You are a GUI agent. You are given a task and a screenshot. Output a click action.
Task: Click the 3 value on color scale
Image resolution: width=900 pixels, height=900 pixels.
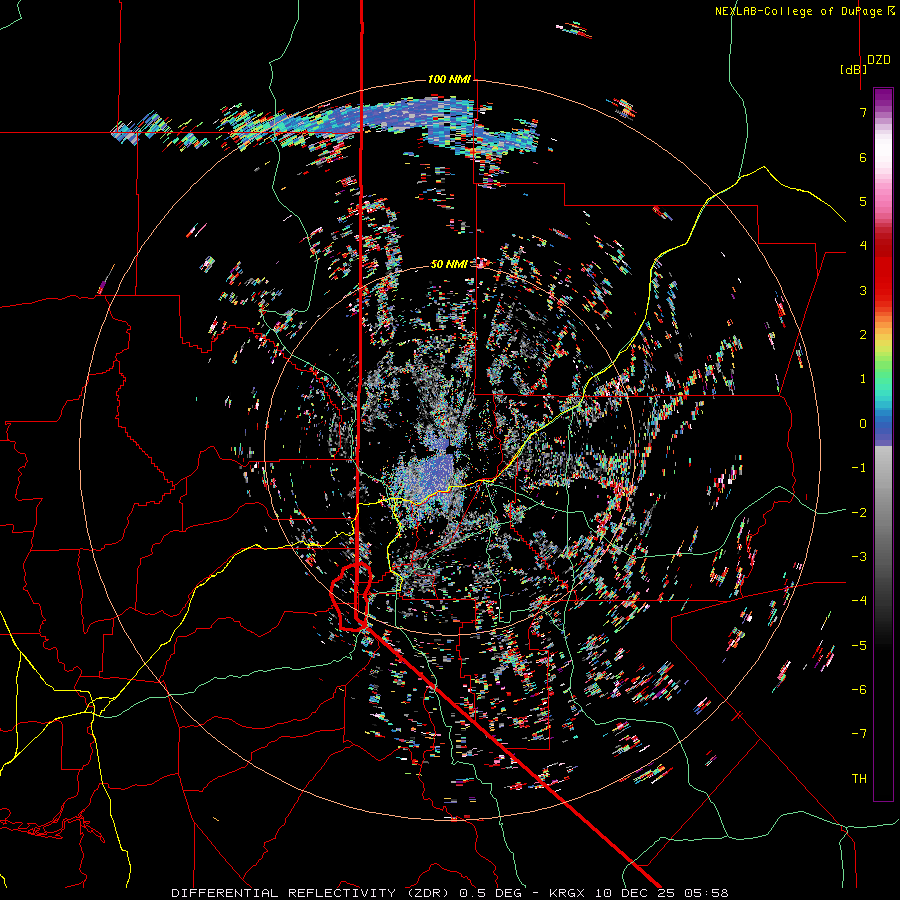863,290
